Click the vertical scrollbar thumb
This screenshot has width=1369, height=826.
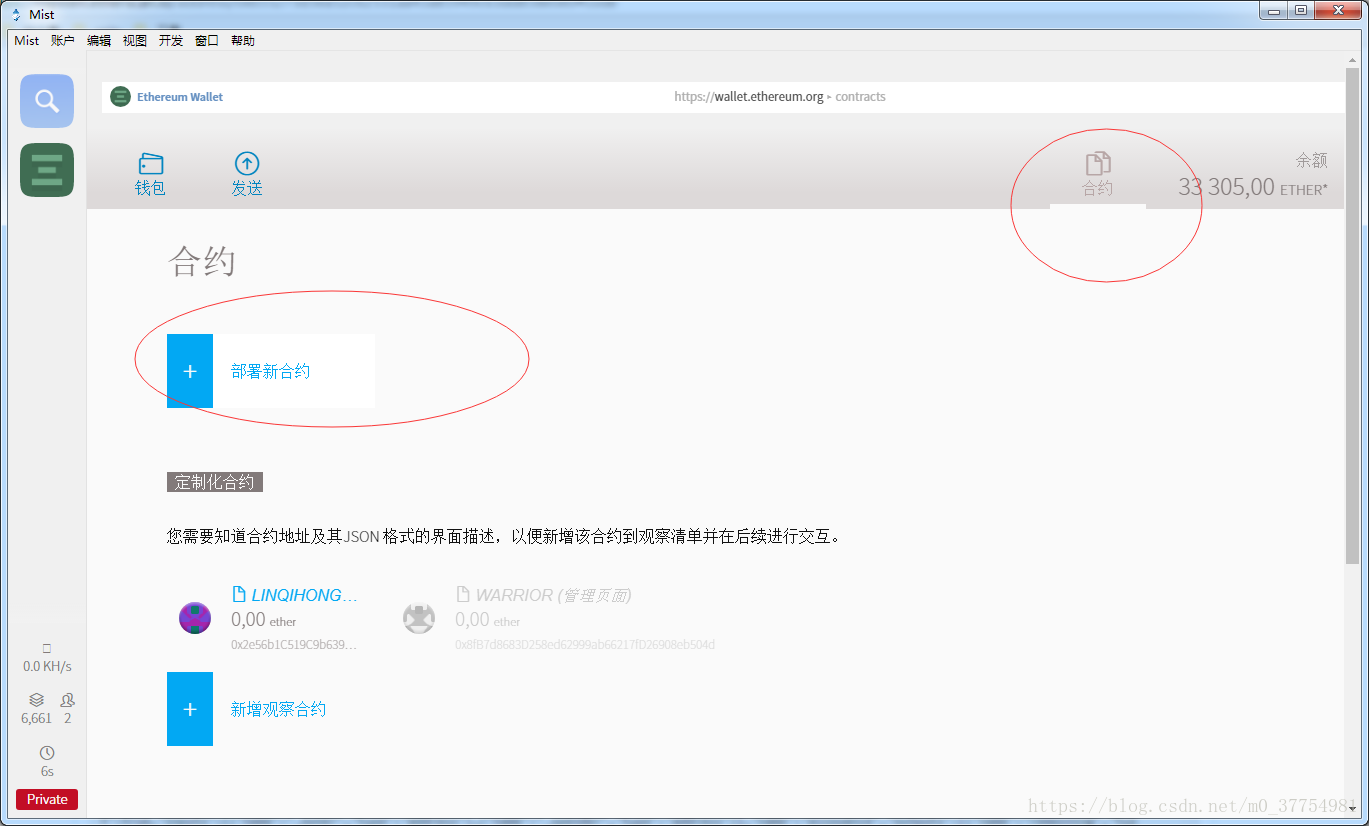[x=1353, y=315]
